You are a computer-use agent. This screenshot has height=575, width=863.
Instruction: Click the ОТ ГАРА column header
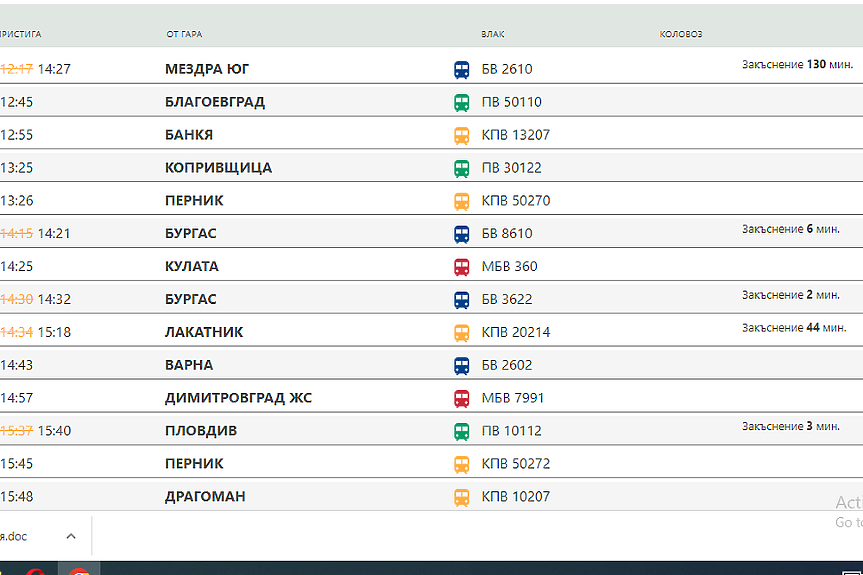(x=184, y=35)
